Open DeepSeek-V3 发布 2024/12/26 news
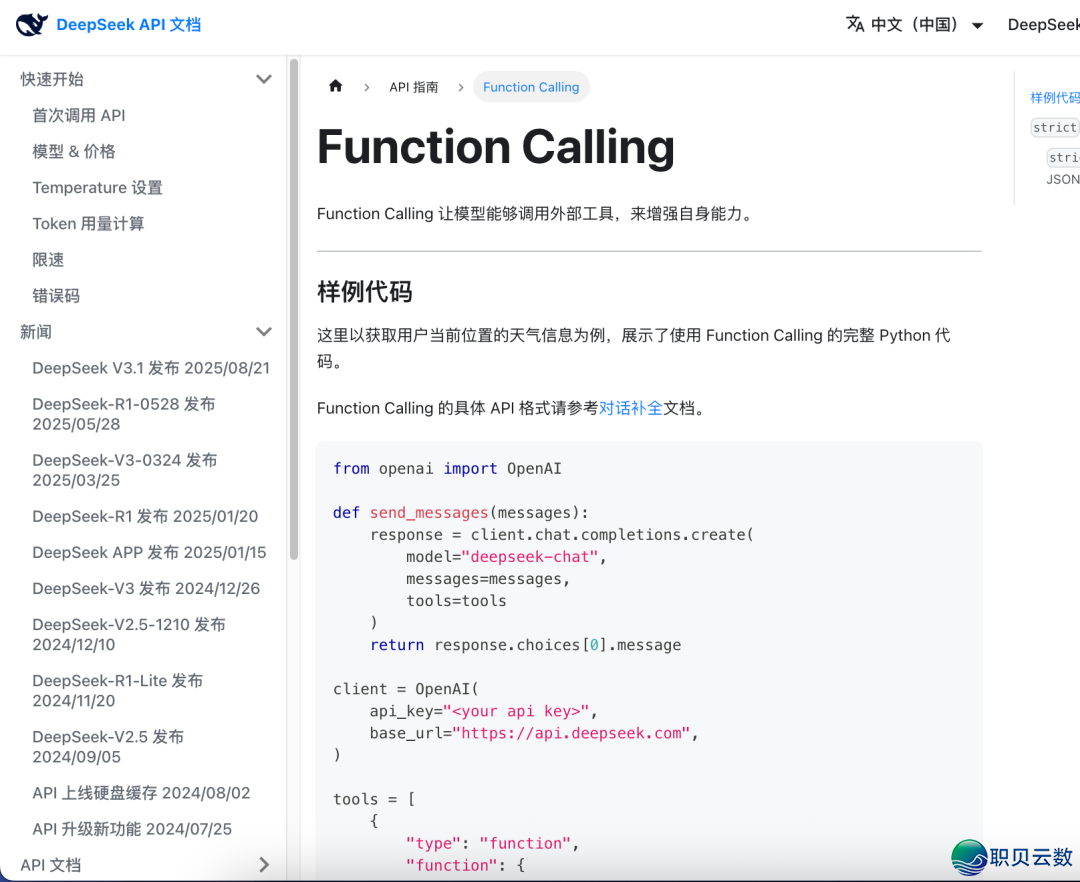 click(x=146, y=589)
